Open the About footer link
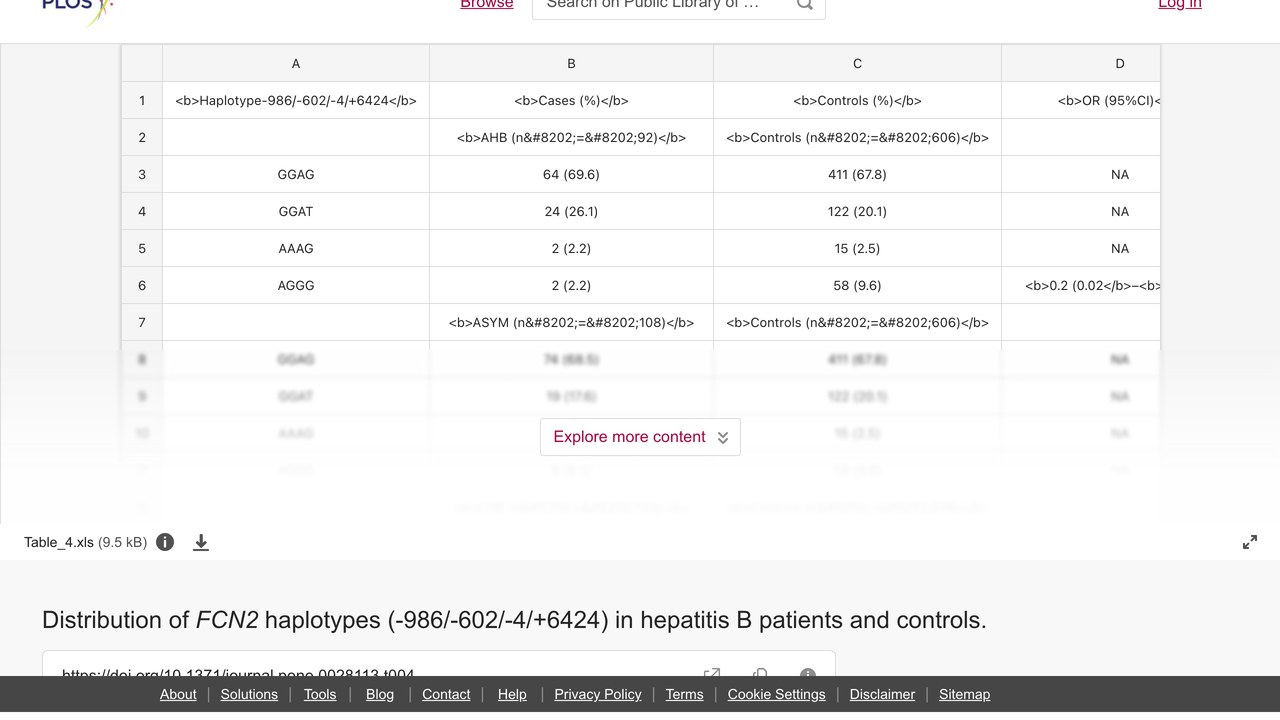Screen dimensions: 1280x720 [x=178, y=694]
